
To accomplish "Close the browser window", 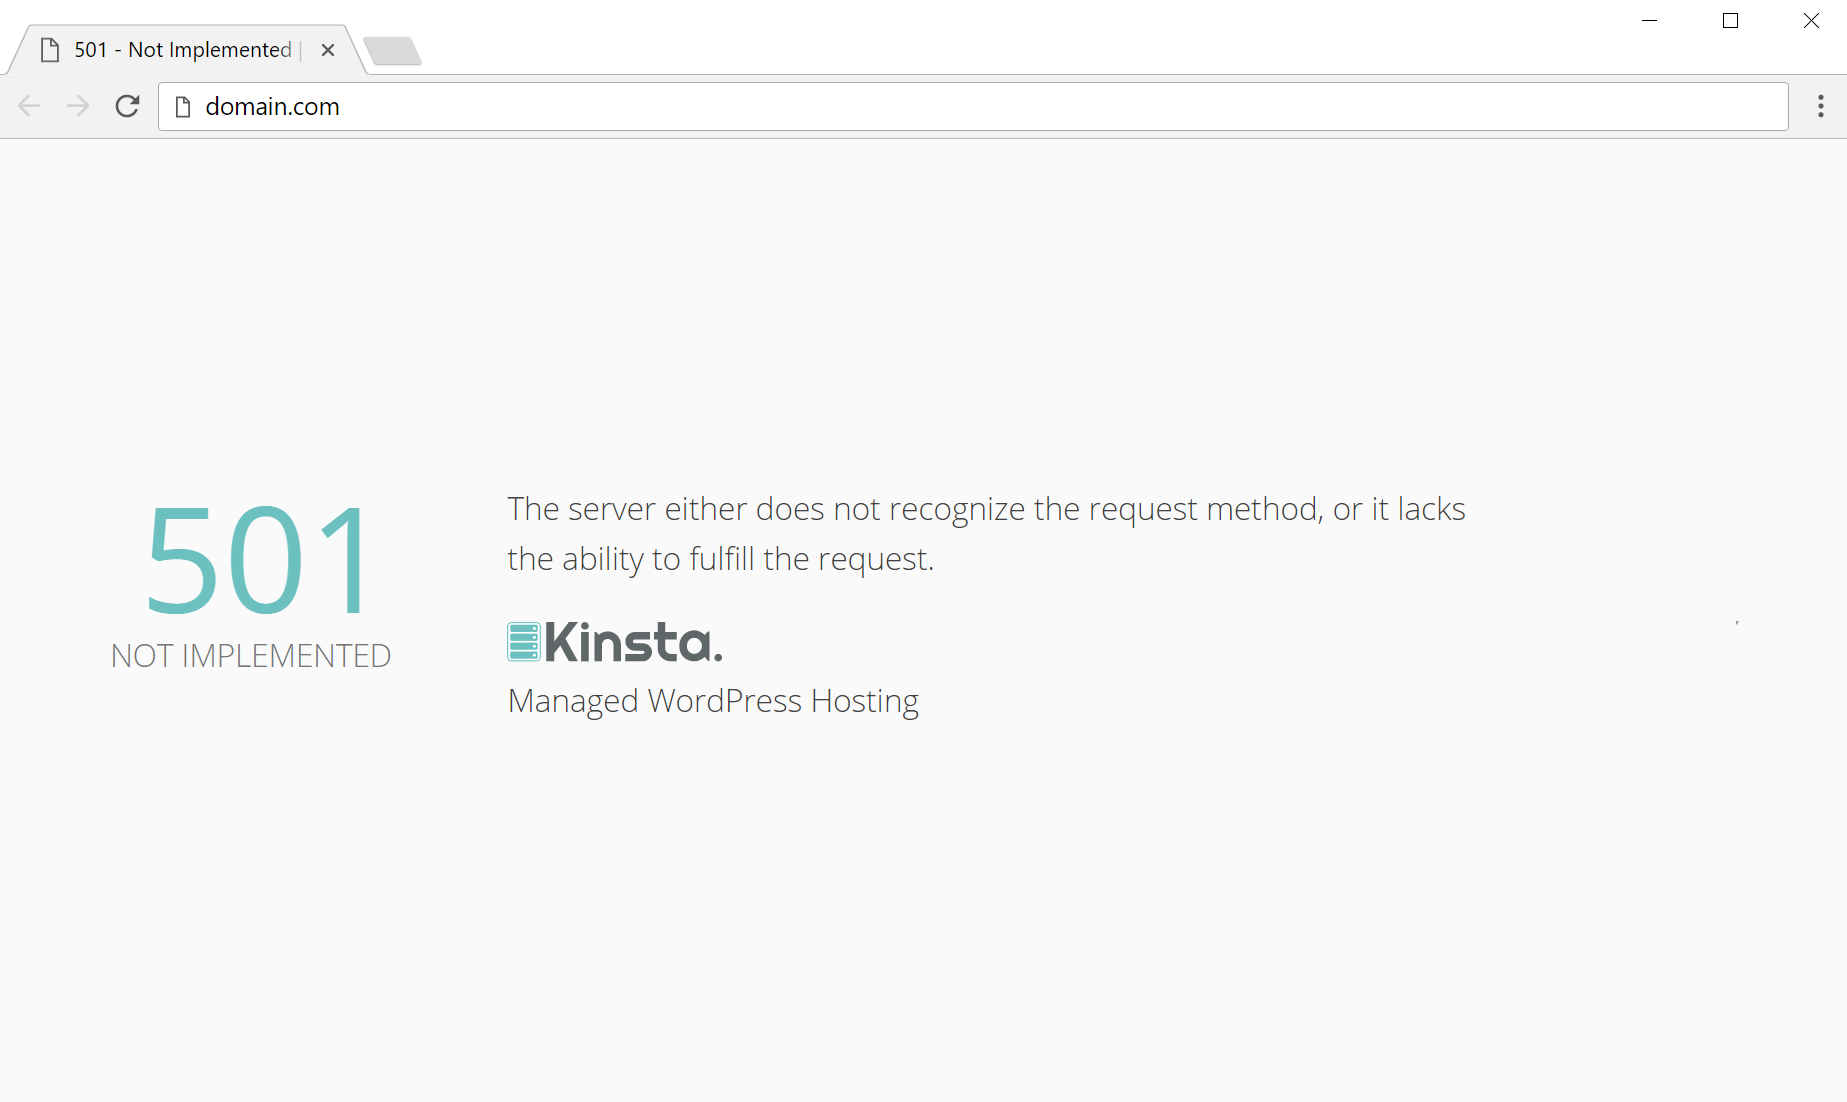I will click(1811, 20).
